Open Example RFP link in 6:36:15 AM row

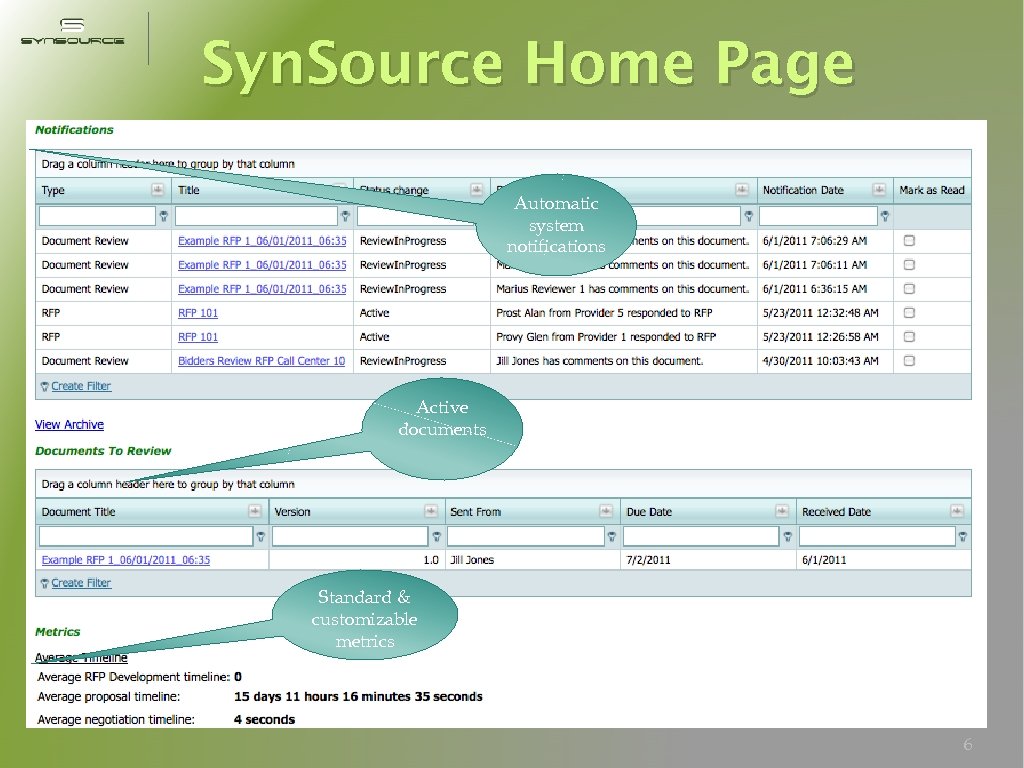tap(262, 289)
